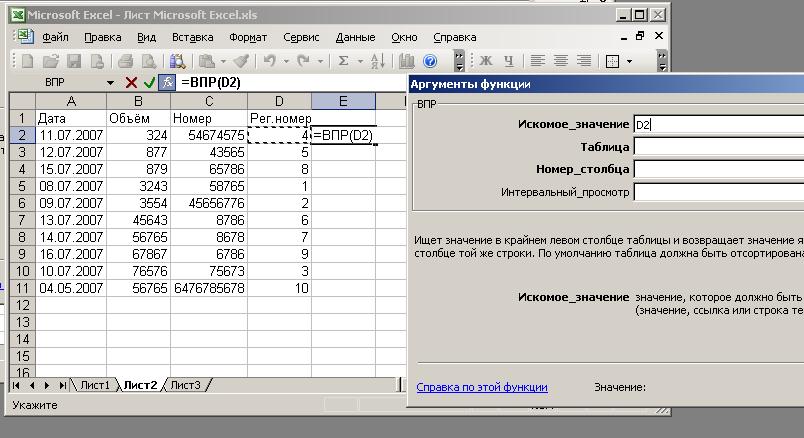Open the Borders dropdown arrow
804x438 pixels.
click(629, 61)
